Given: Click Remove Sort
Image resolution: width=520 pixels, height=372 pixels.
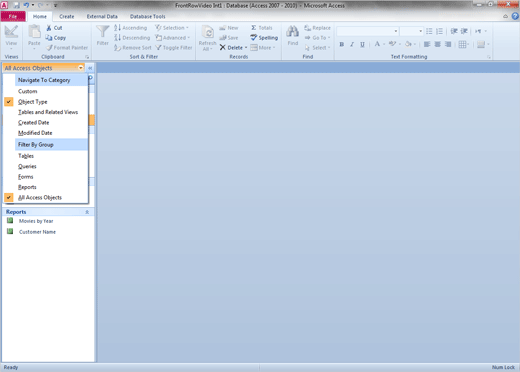Looking at the screenshot, I should tap(133, 48).
